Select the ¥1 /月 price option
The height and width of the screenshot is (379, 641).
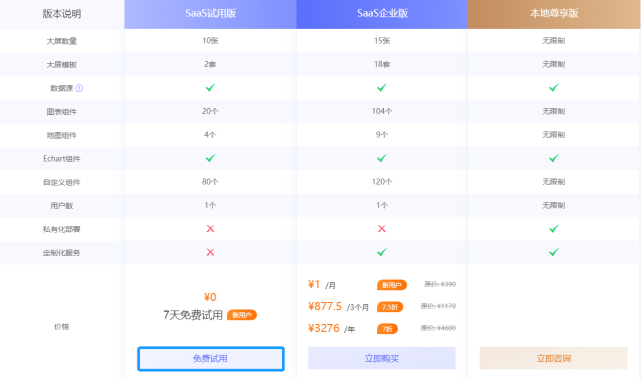click(x=322, y=285)
